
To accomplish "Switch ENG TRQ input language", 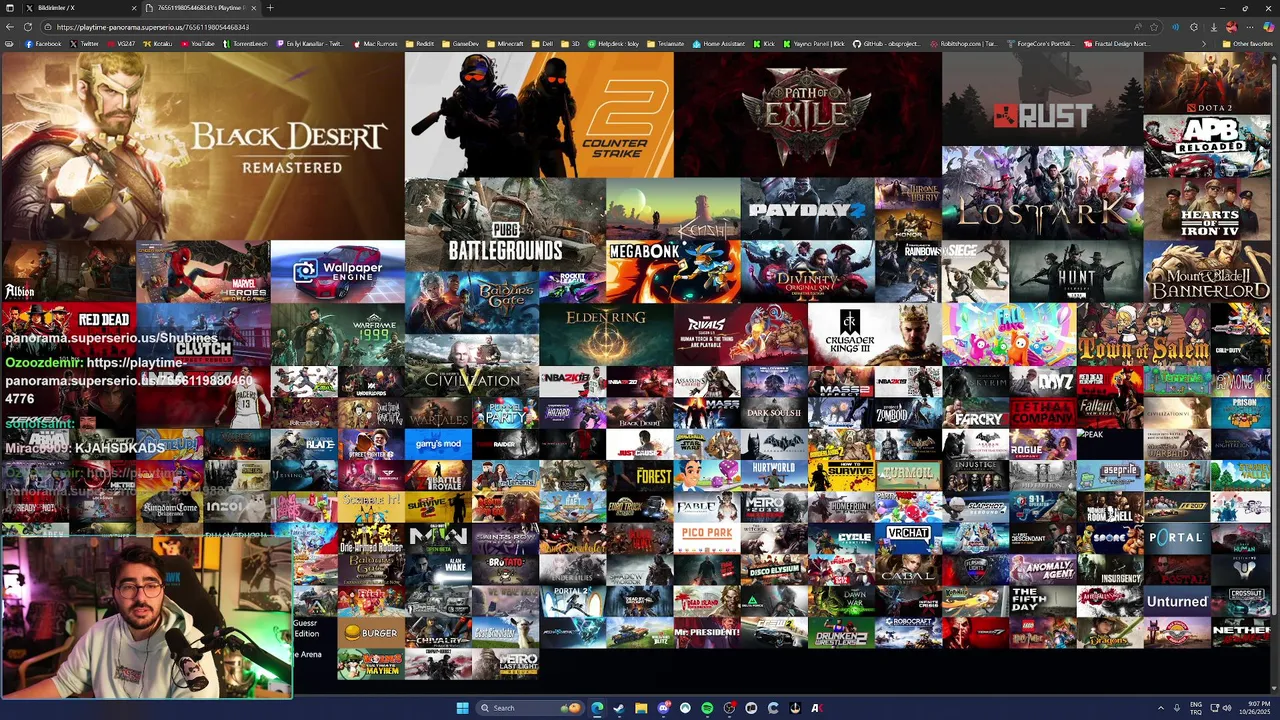I will click(x=1196, y=708).
